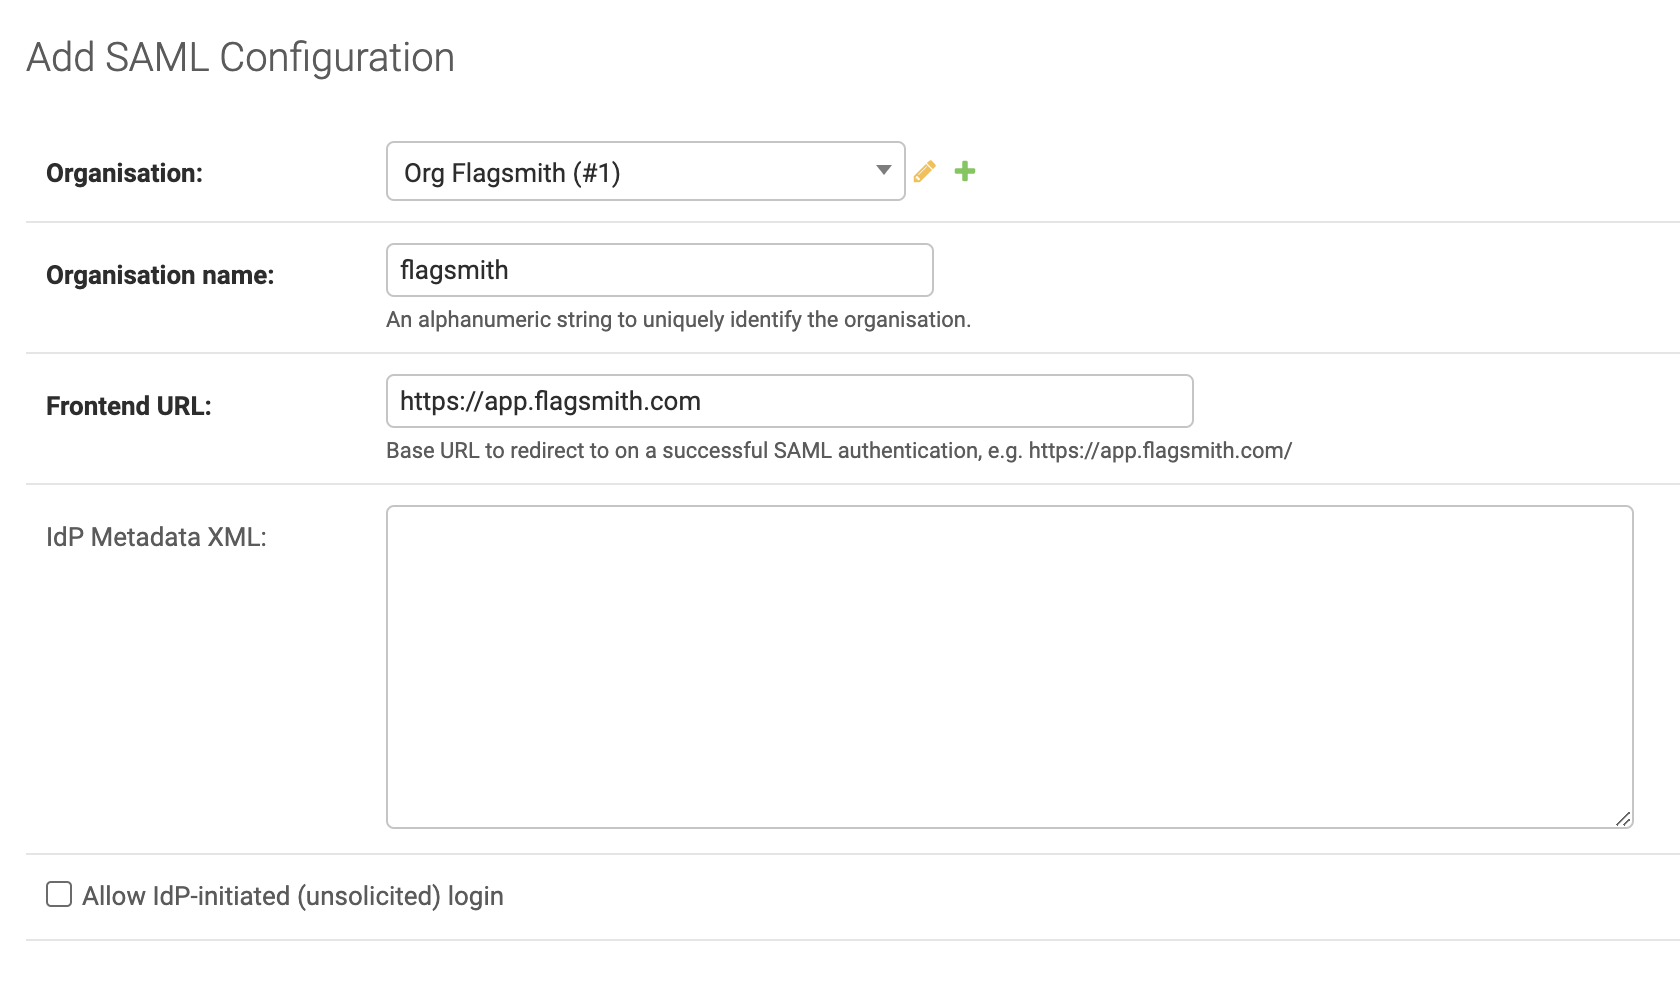Click the 'IdP Metadata XML:' label
This screenshot has height=988, width=1680.
pos(156,537)
